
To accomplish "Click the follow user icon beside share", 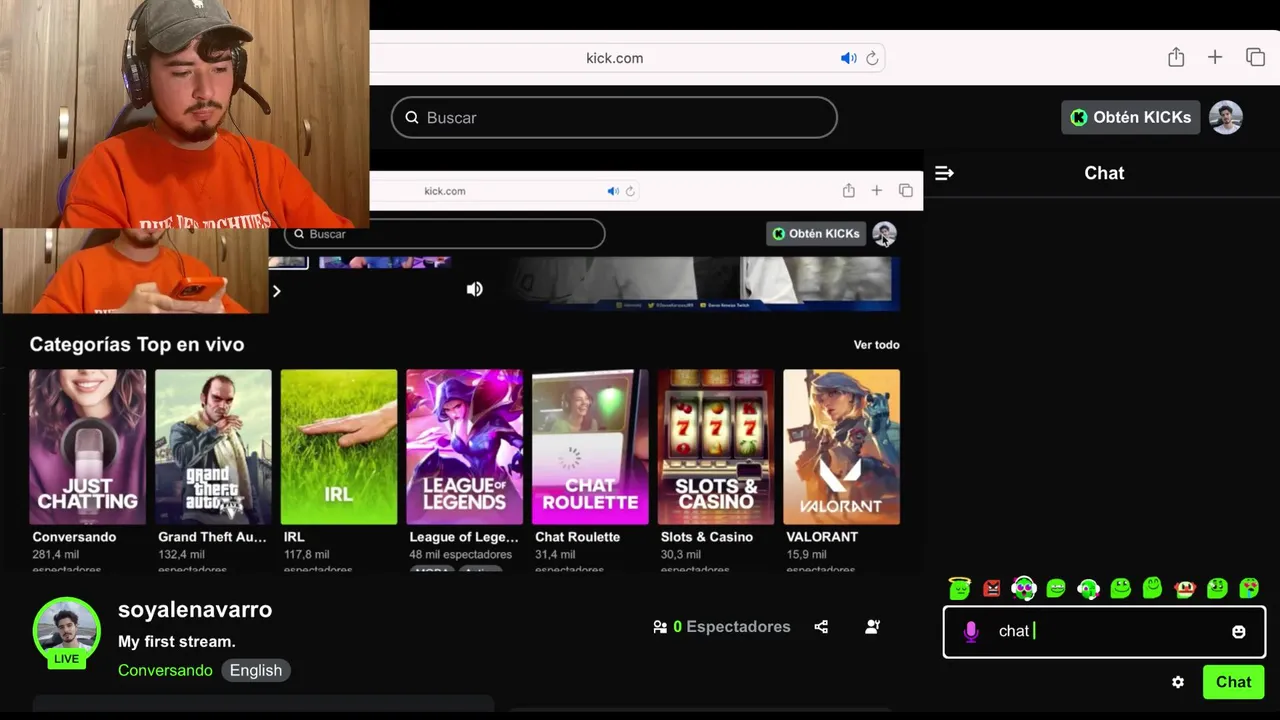I will [x=872, y=627].
